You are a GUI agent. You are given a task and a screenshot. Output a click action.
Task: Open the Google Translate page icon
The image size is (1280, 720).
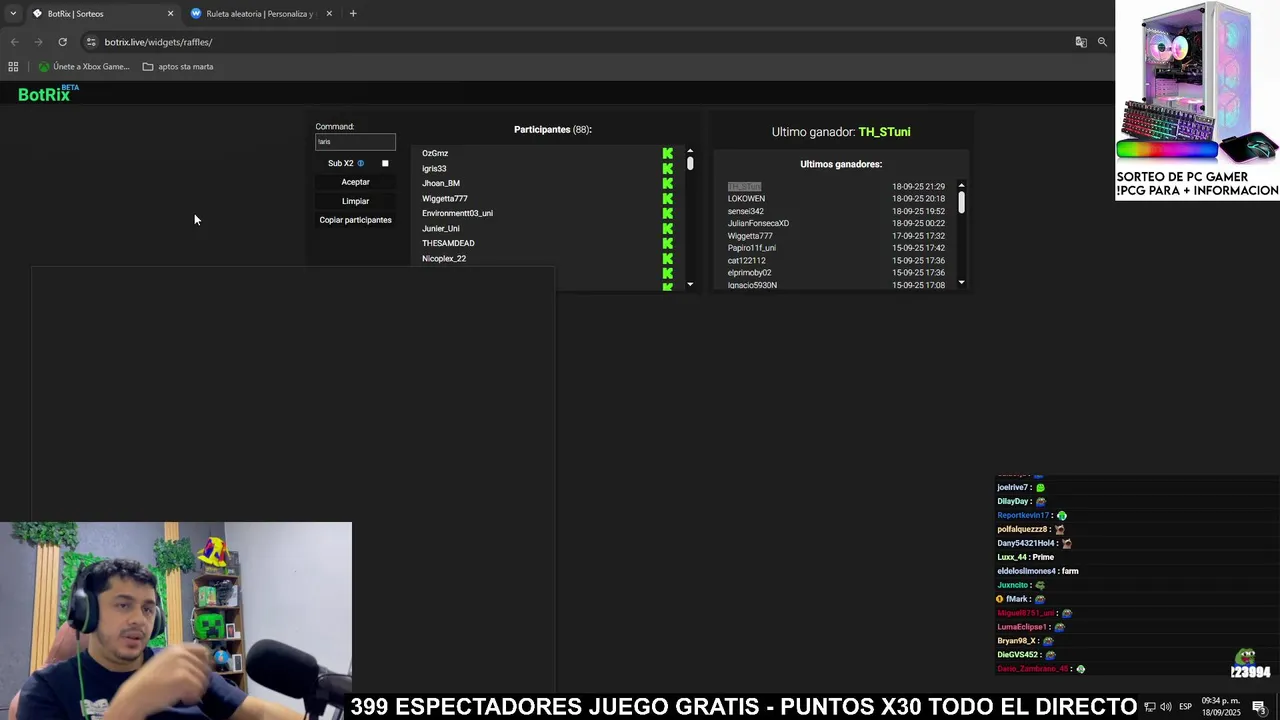point(1081,42)
